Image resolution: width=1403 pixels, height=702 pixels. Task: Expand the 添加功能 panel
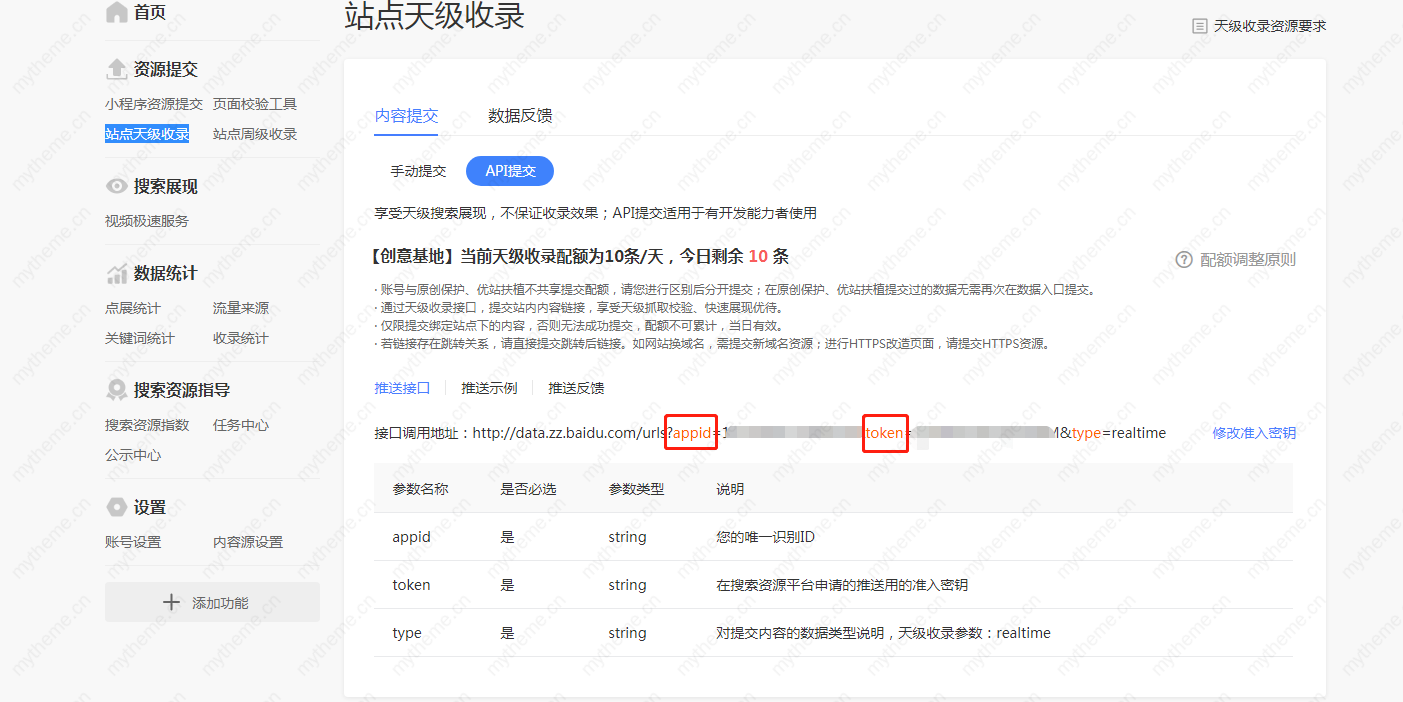[211, 601]
